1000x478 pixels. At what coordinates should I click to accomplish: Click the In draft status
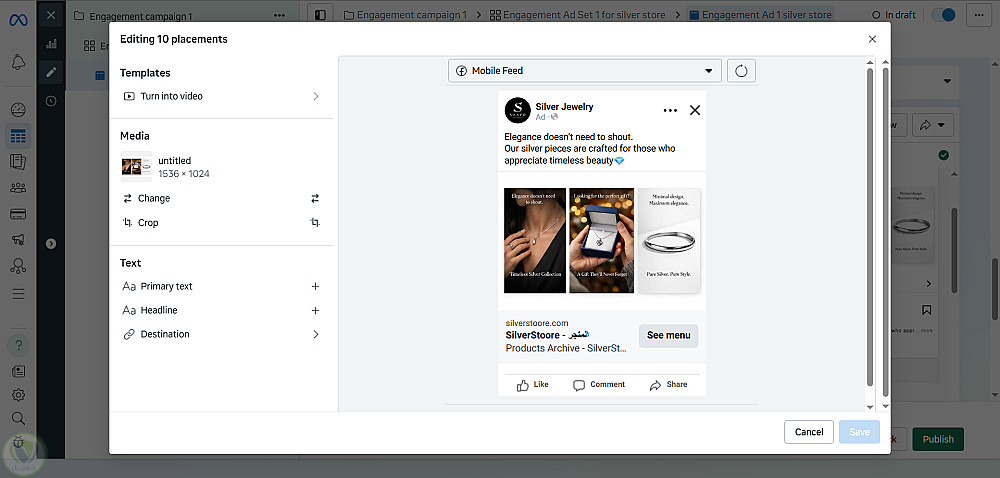[x=894, y=15]
